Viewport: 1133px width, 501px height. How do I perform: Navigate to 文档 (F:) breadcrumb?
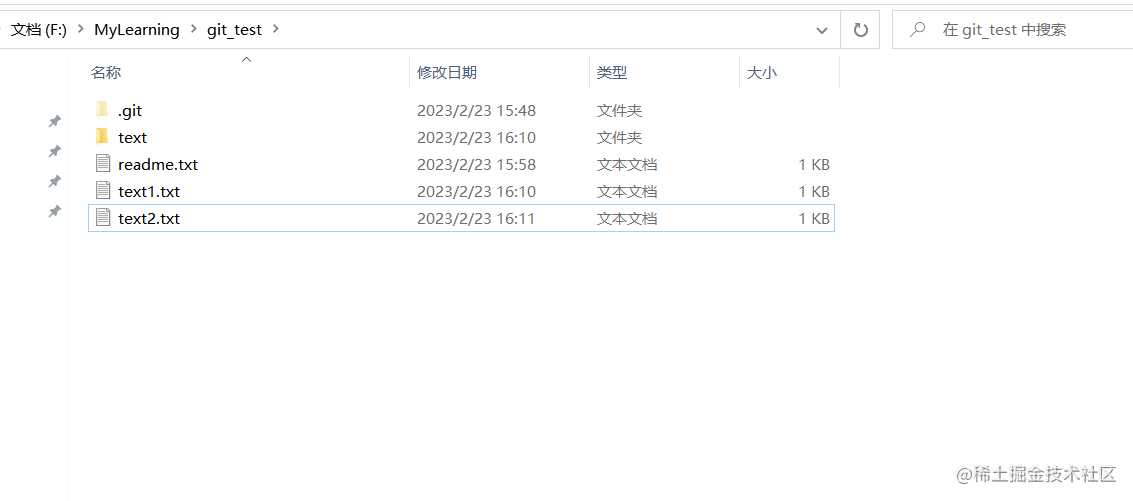38,30
